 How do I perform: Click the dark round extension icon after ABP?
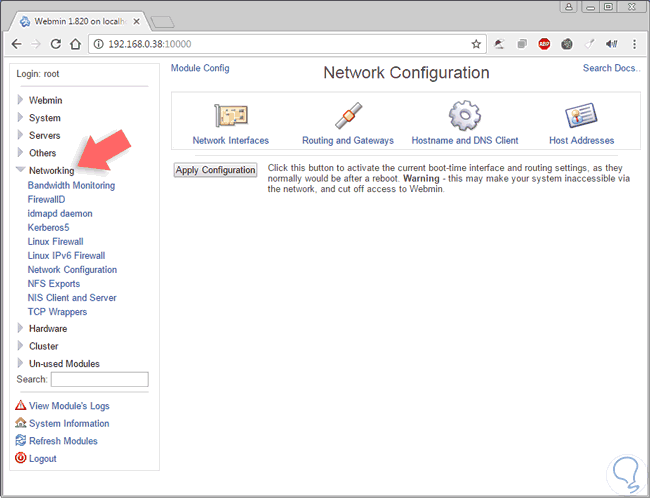567,44
